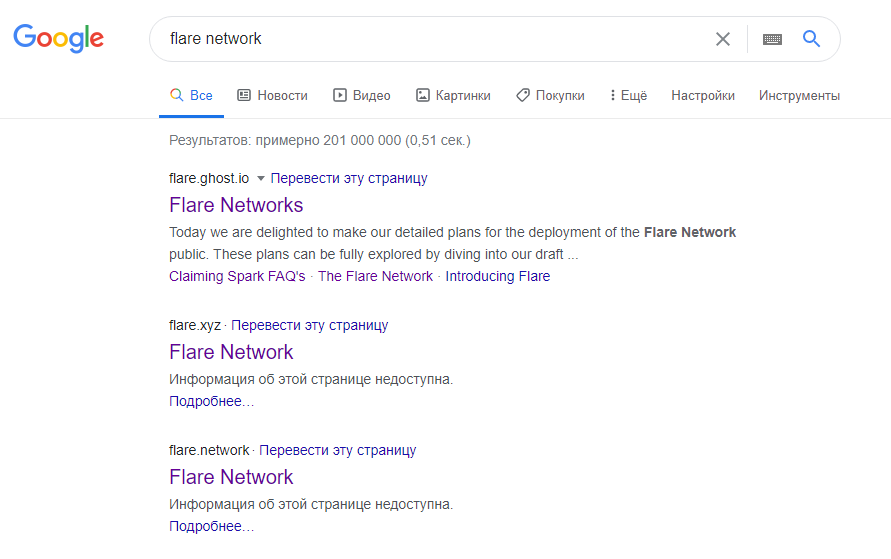
Task: Expand the Ещё more menu
Action: (628, 96)
